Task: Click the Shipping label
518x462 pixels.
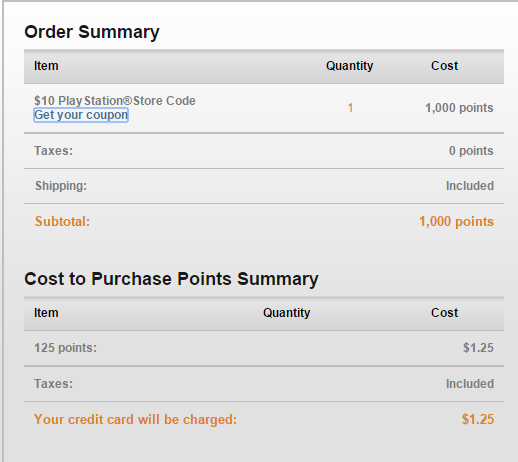Action: click(61, 186)
